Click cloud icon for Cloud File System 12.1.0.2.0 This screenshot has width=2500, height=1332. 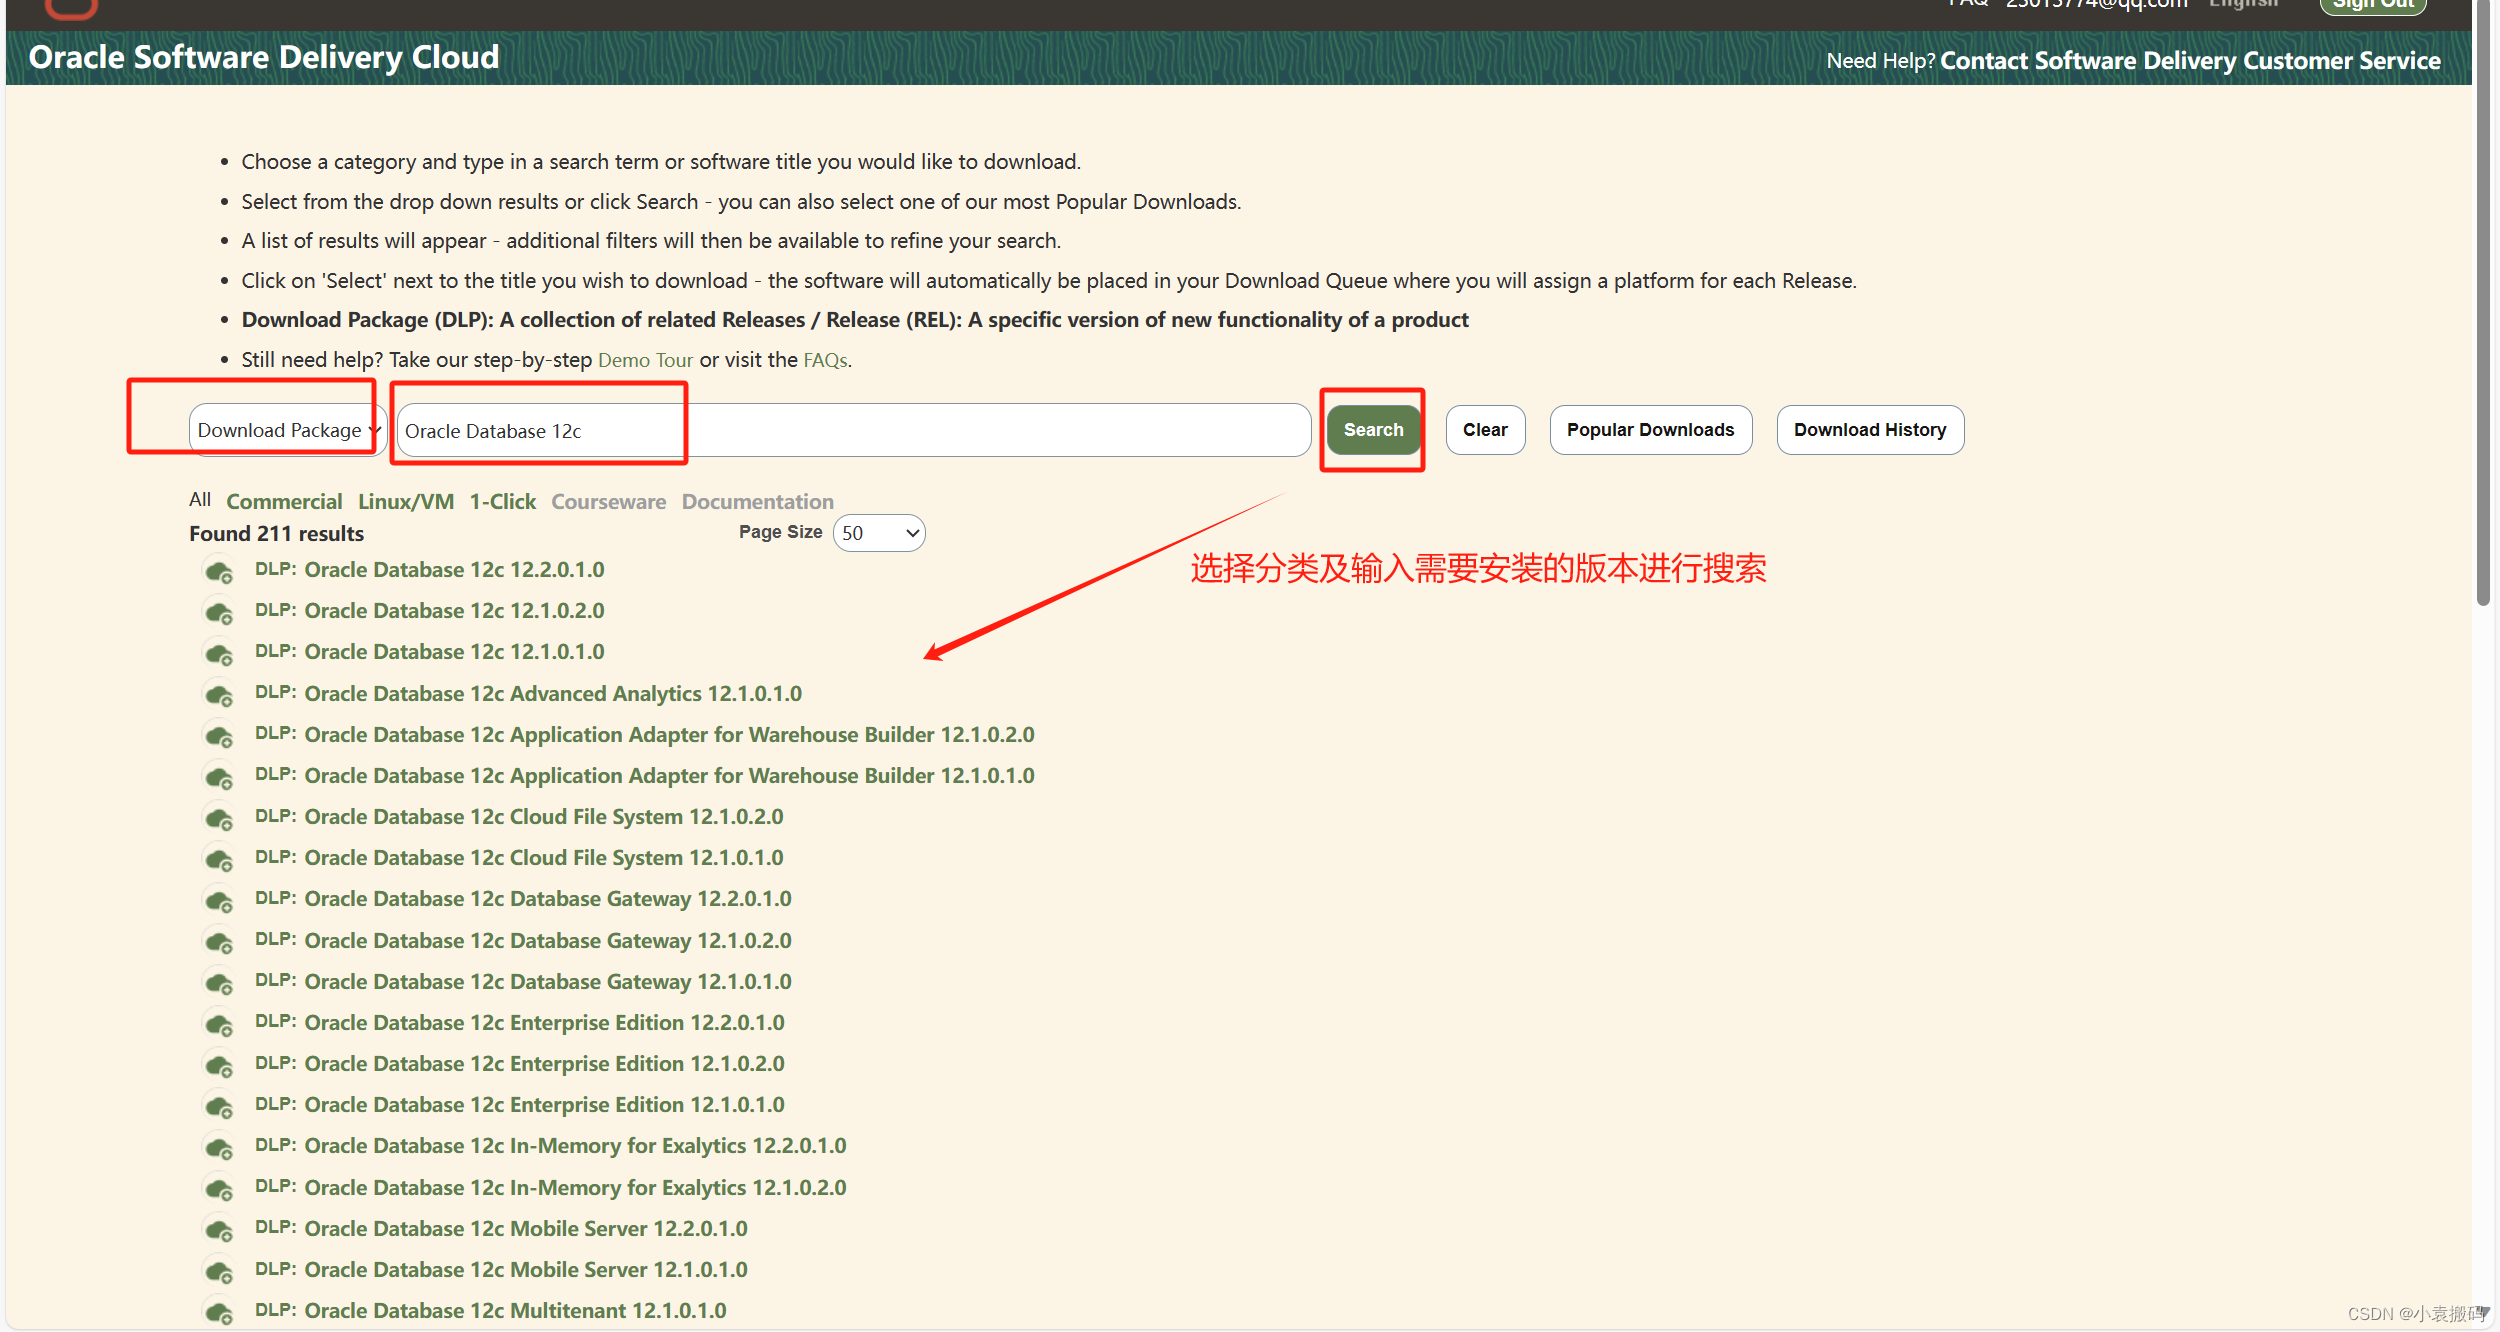coord(219,819)
